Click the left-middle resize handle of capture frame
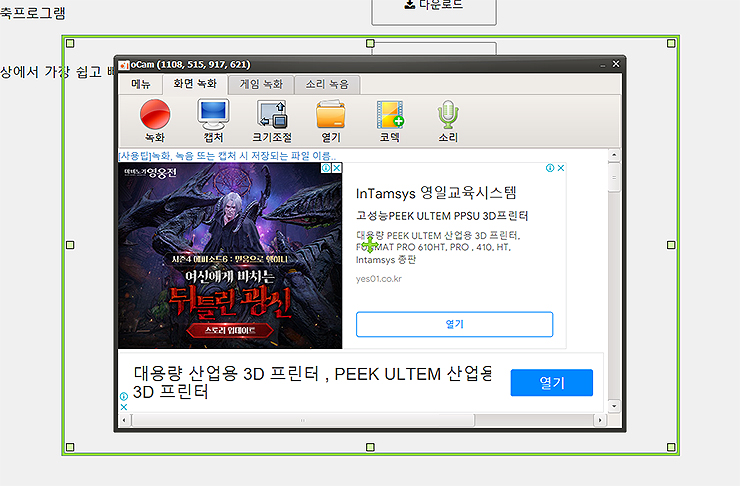The height and width of the screenshot is (486, 740). click(70, 245)
